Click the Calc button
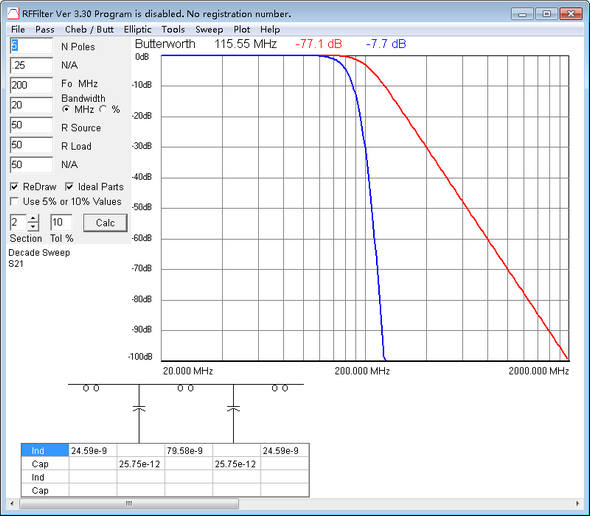This screenshot has width=590, height=516. point(105,223)
